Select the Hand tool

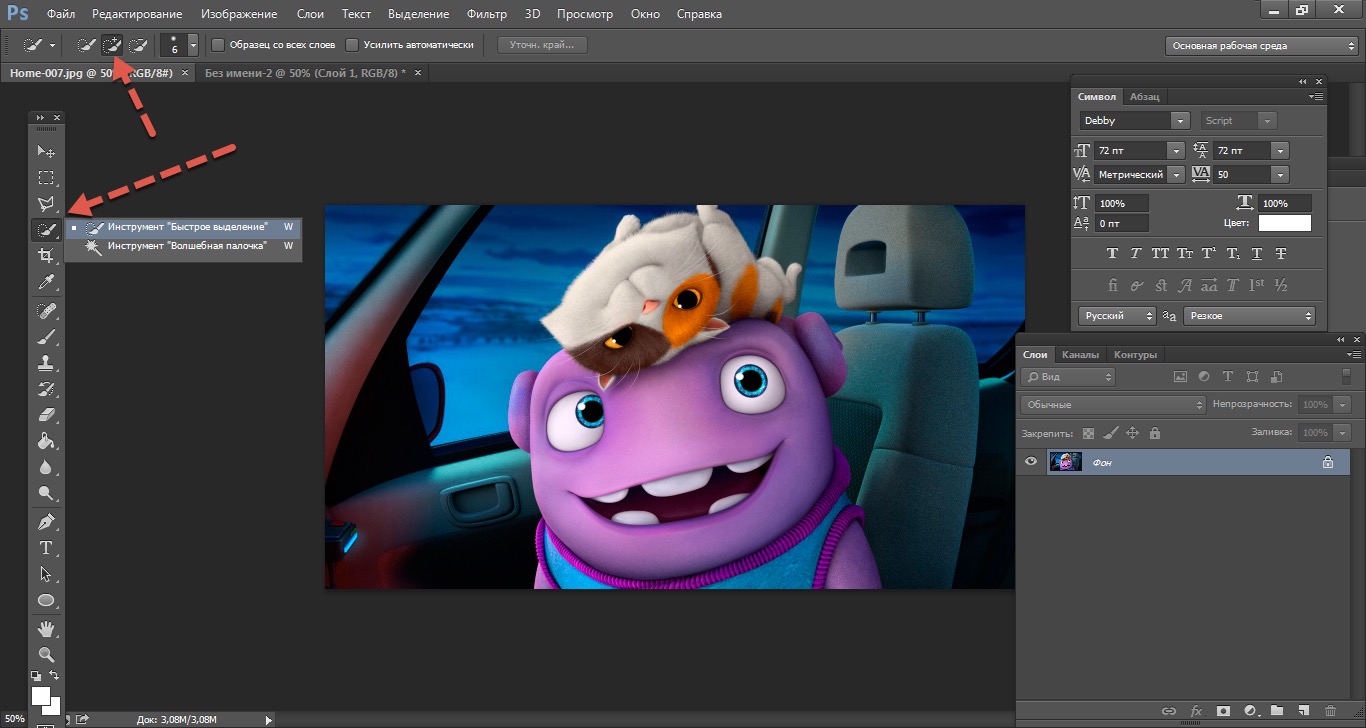click(x=46, y=628)
